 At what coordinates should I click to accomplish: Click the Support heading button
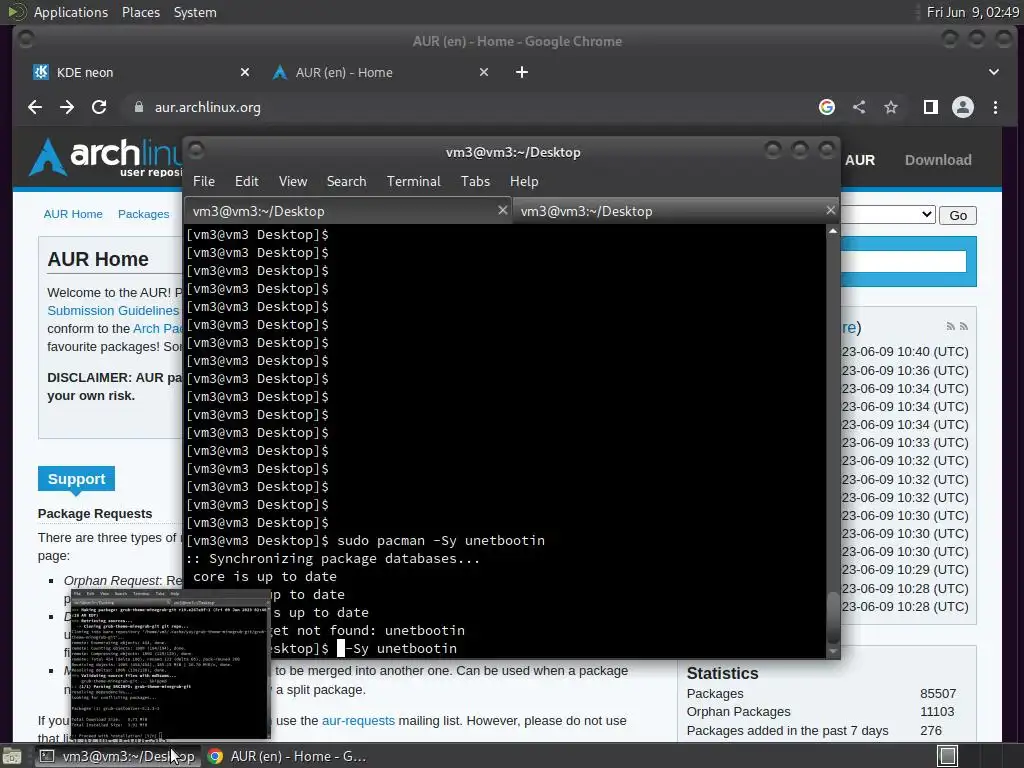click(76, 479)
